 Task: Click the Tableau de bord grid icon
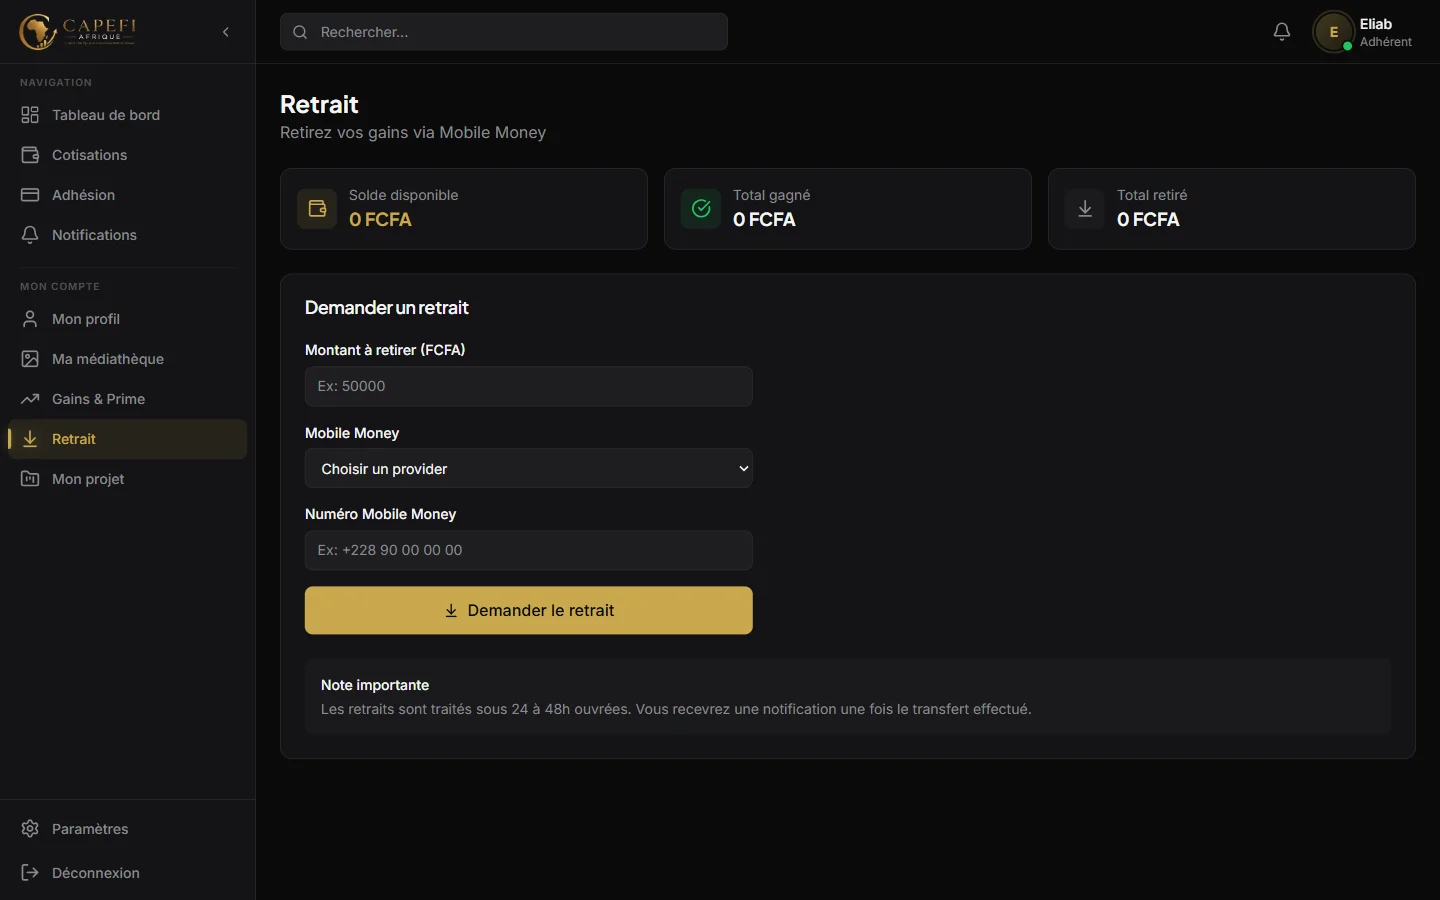tap(30, 115)
